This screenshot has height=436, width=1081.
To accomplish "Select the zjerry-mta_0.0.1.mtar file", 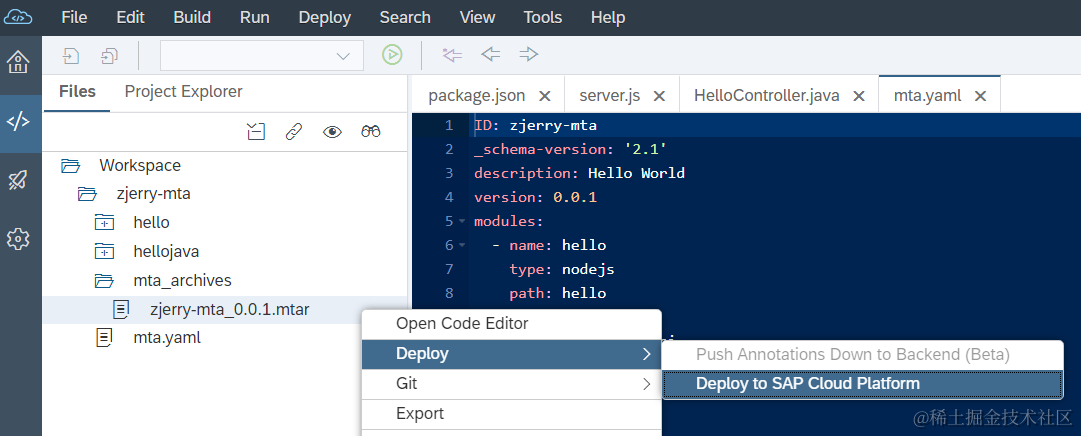I will [x=230, y=310].
